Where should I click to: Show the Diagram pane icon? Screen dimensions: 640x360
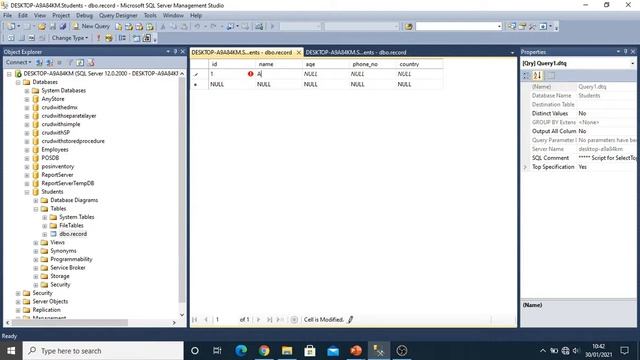(x=11, y=38)
